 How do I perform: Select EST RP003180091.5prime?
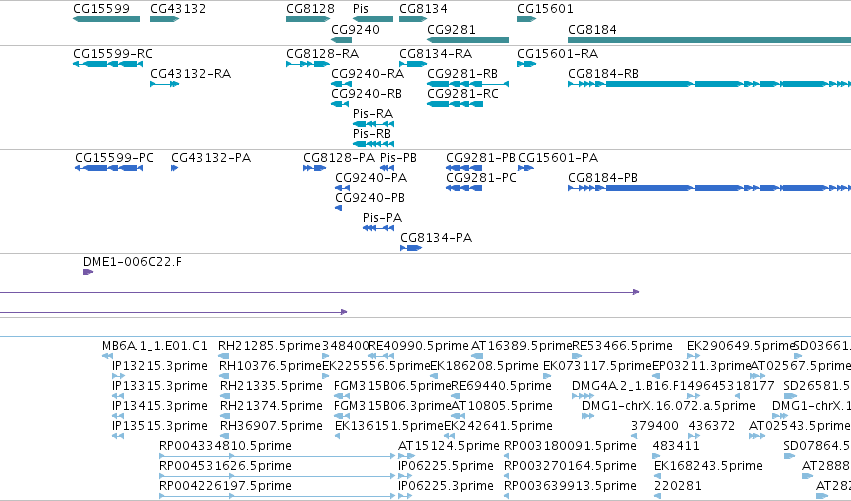[507, 456]
